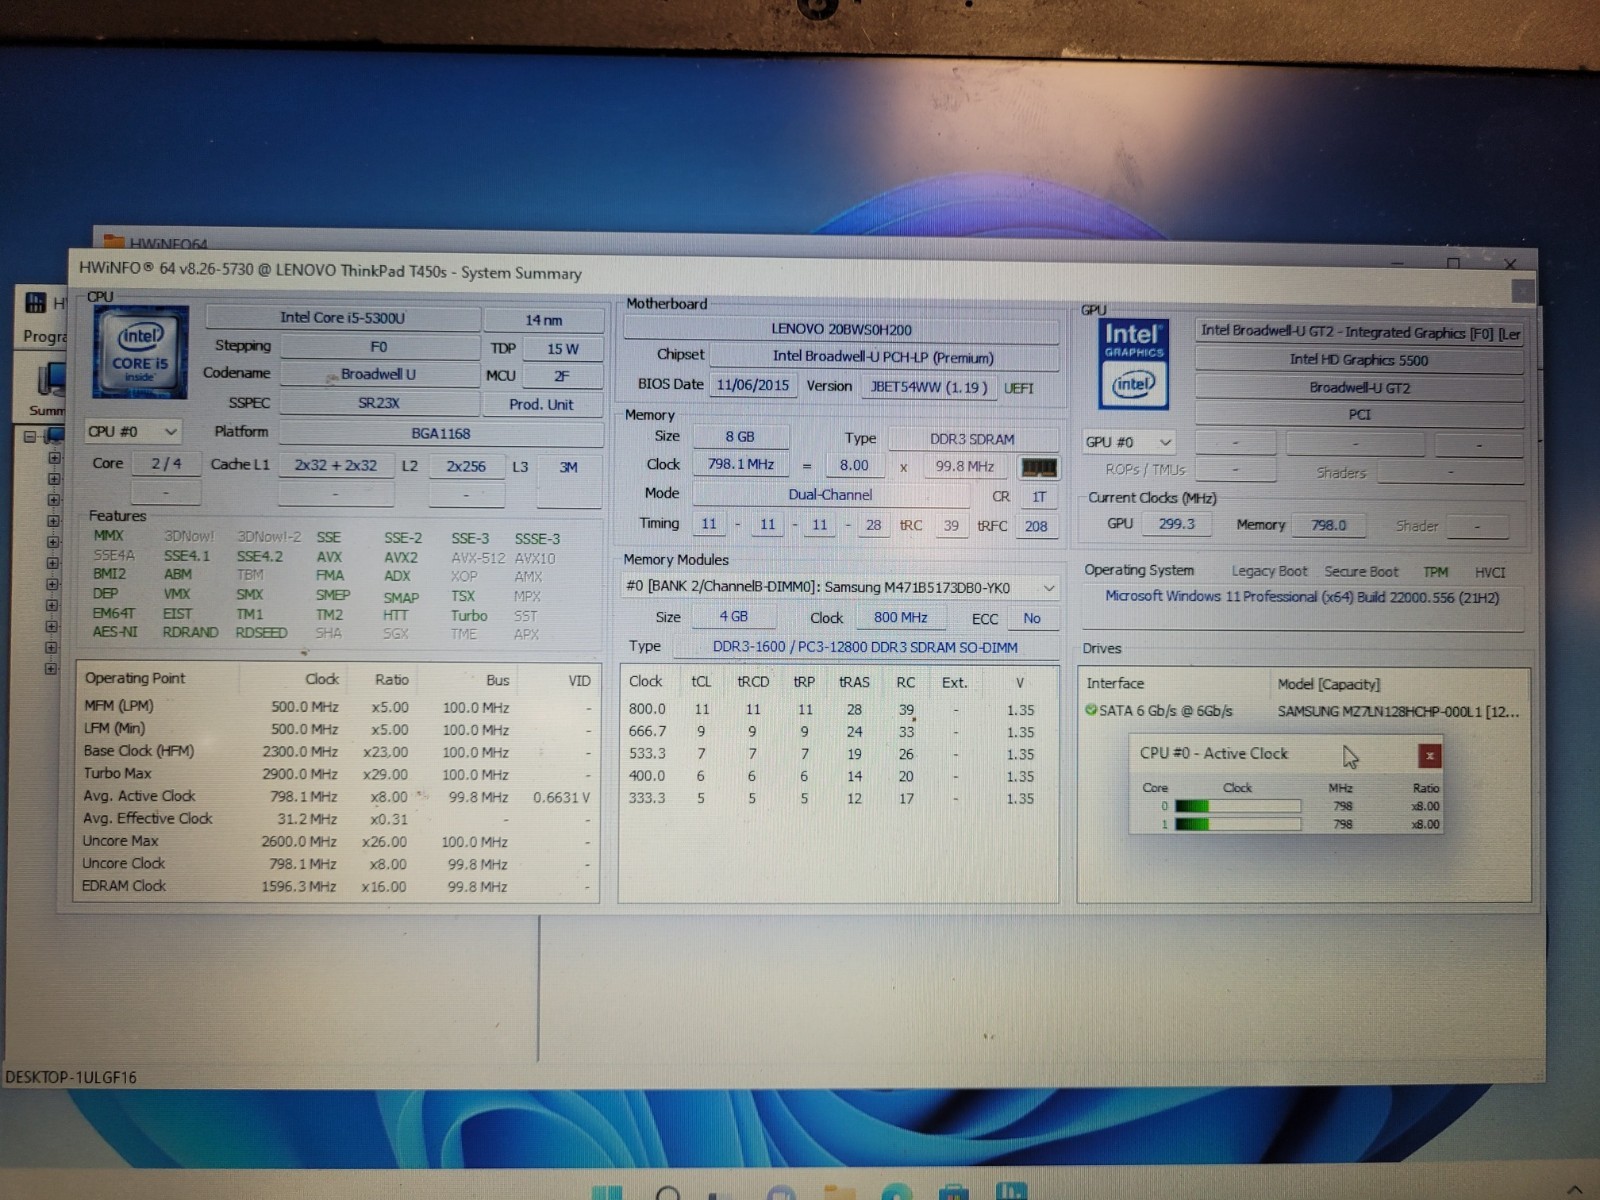
Task: Open the Summary toolbar icon in the main window
Action: (48, 389)
